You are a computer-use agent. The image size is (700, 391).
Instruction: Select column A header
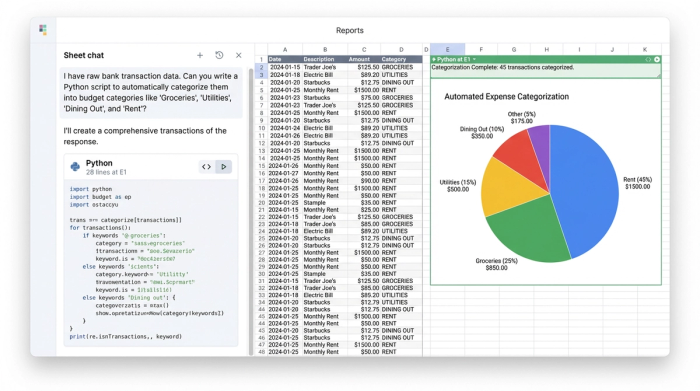tap(285, 50)
